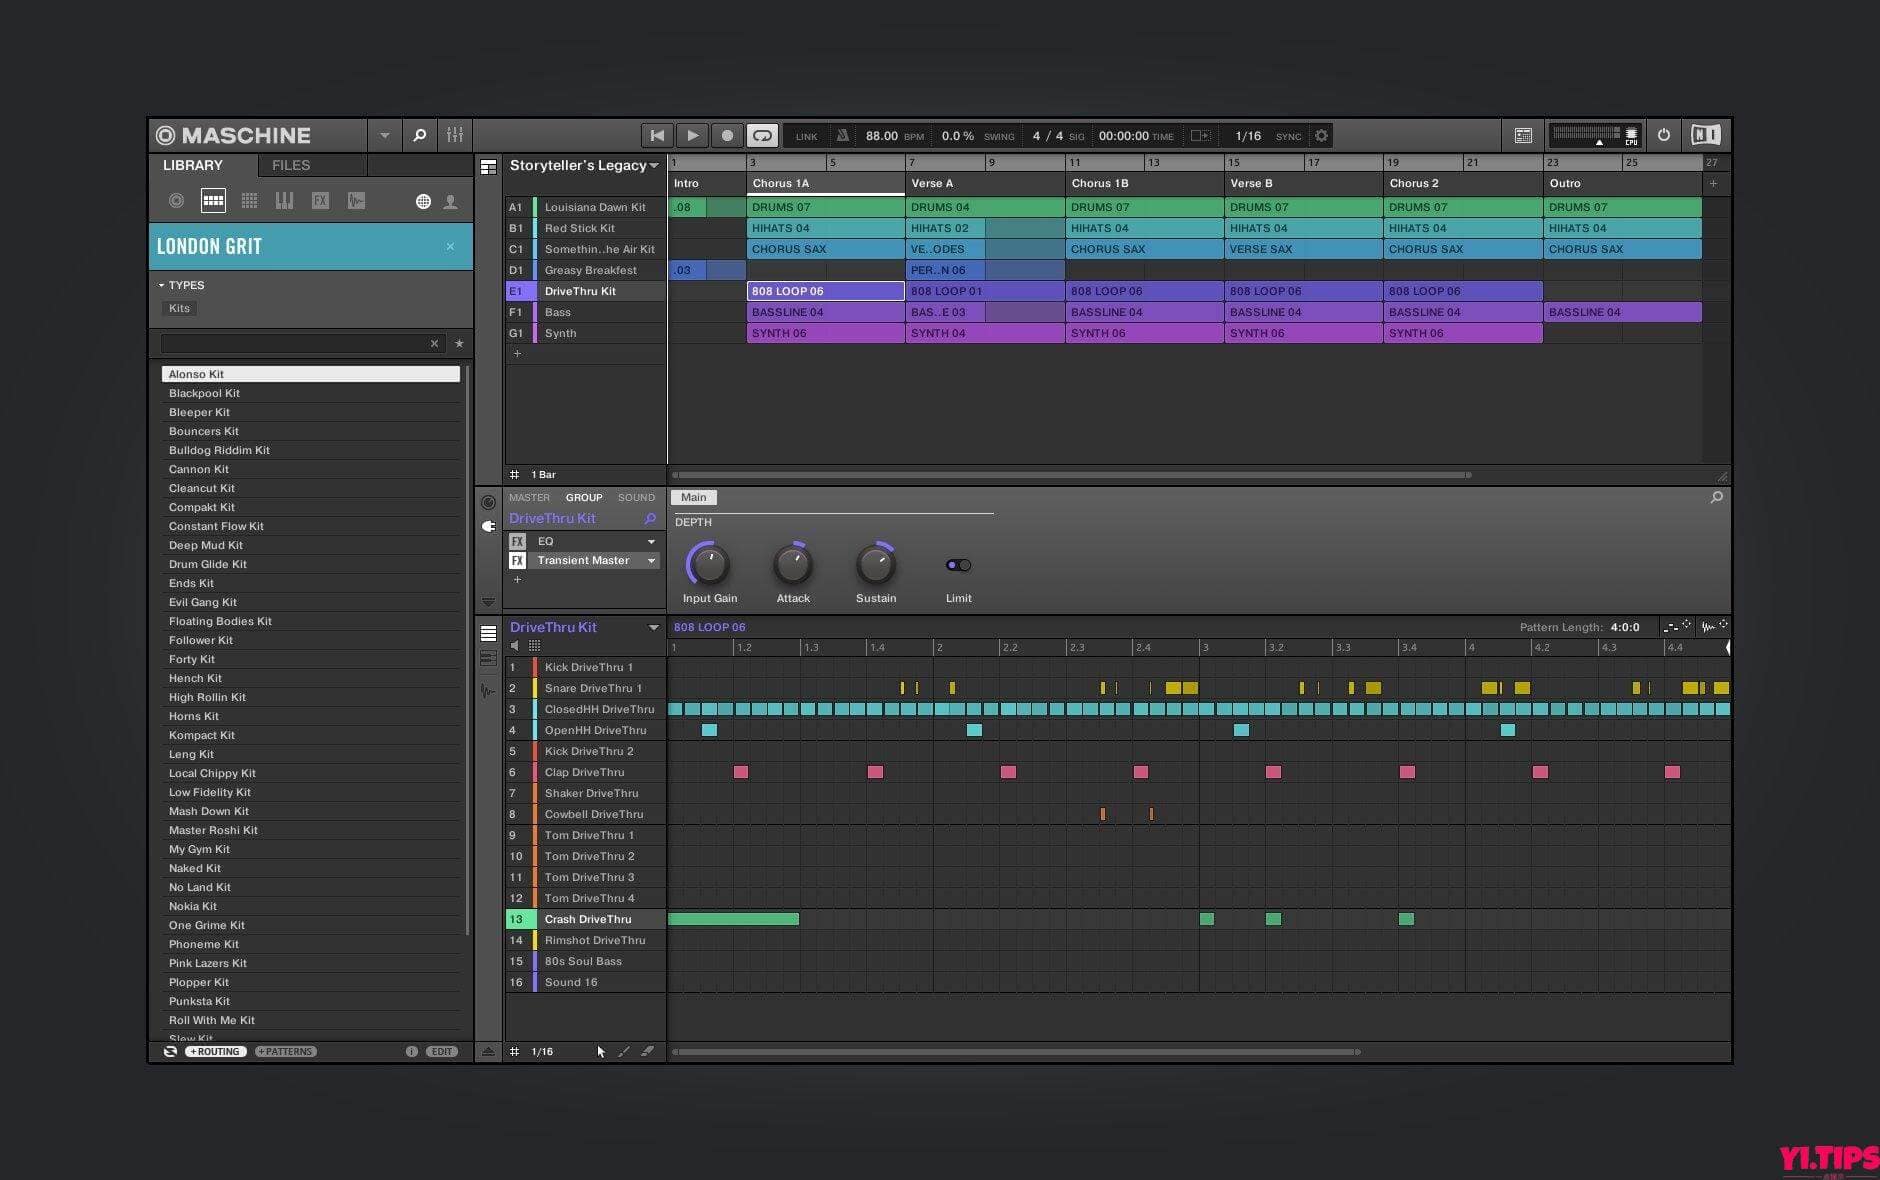Switch to the FILES tab

coord(290,165)
